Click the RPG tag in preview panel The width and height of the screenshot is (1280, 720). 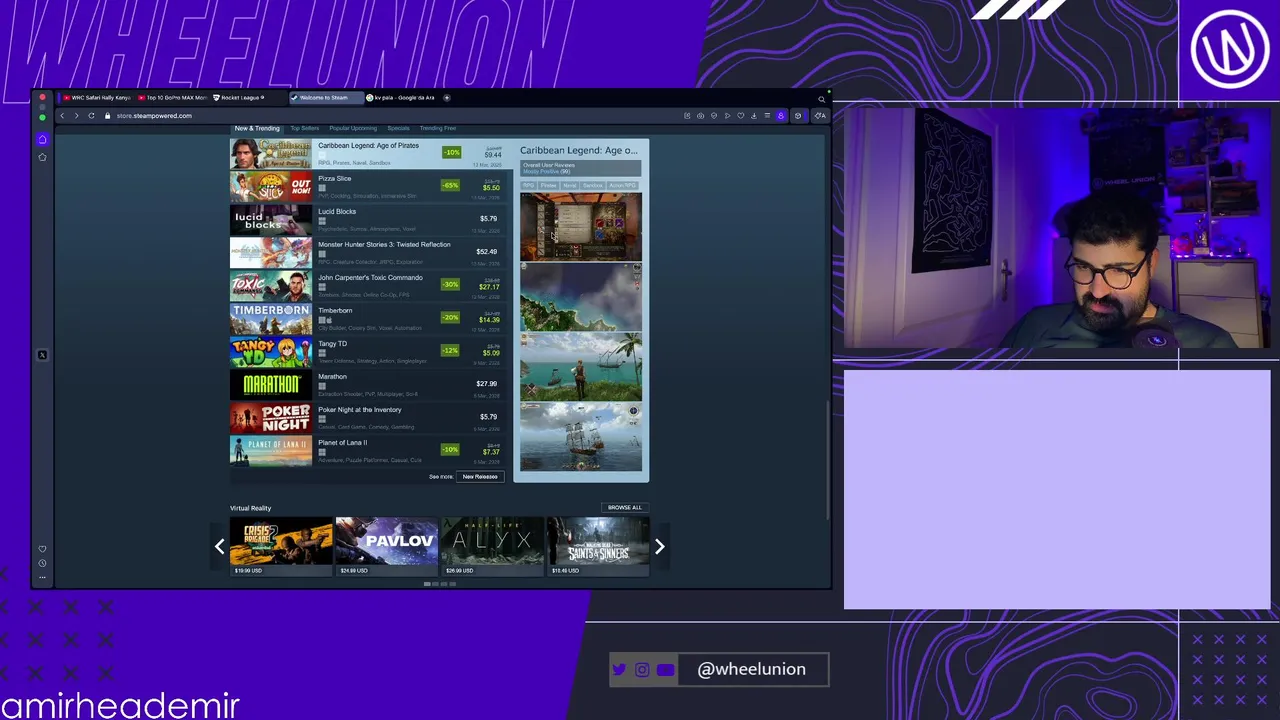tap(528, 185)
